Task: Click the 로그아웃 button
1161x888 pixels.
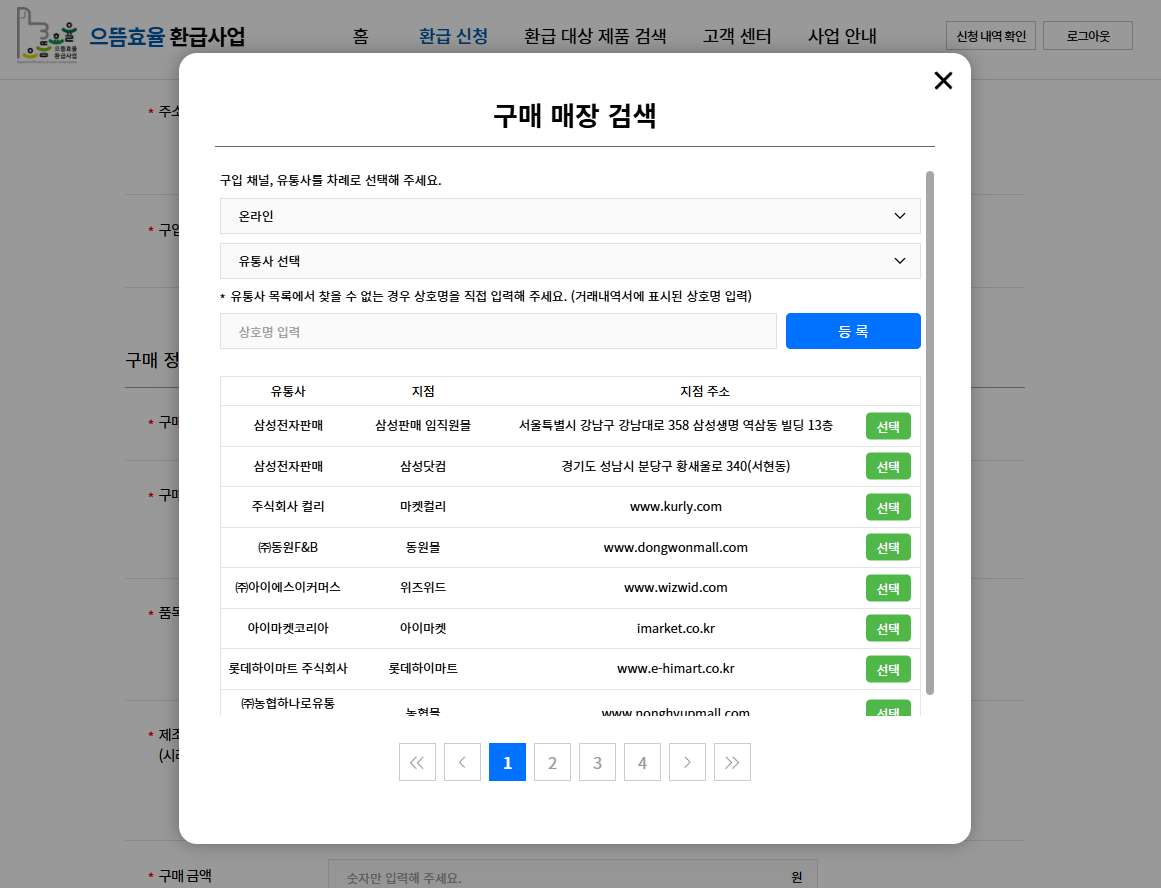Action: coord(1088,36)
